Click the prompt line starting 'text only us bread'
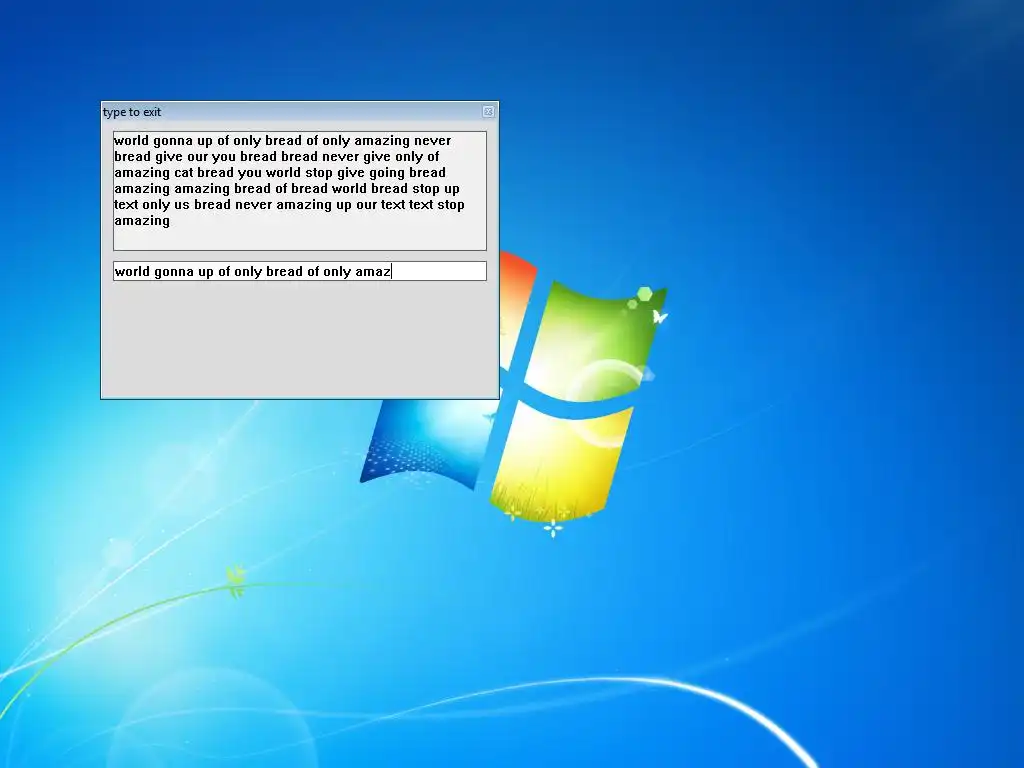1024x768 pixels. tap(289, 204)
